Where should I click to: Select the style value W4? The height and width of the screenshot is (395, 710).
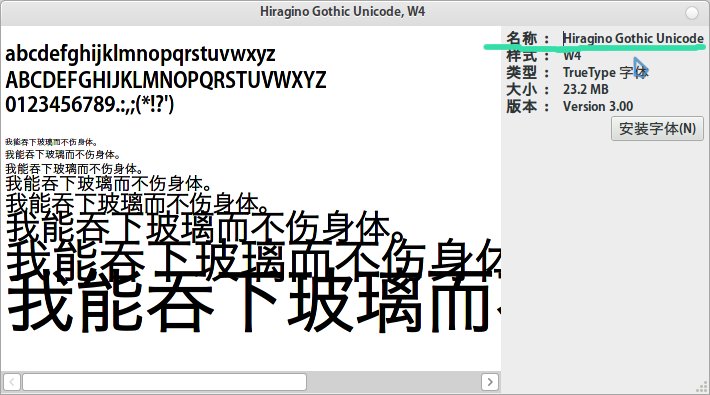click(x=572, y=56)
